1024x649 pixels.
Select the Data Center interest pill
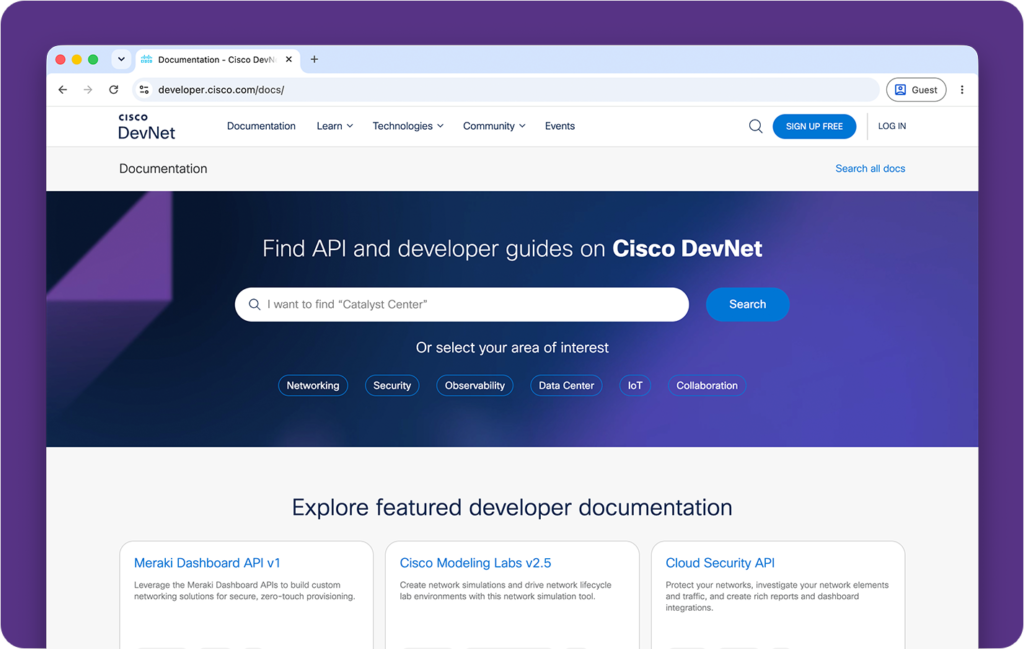[566, 385]
